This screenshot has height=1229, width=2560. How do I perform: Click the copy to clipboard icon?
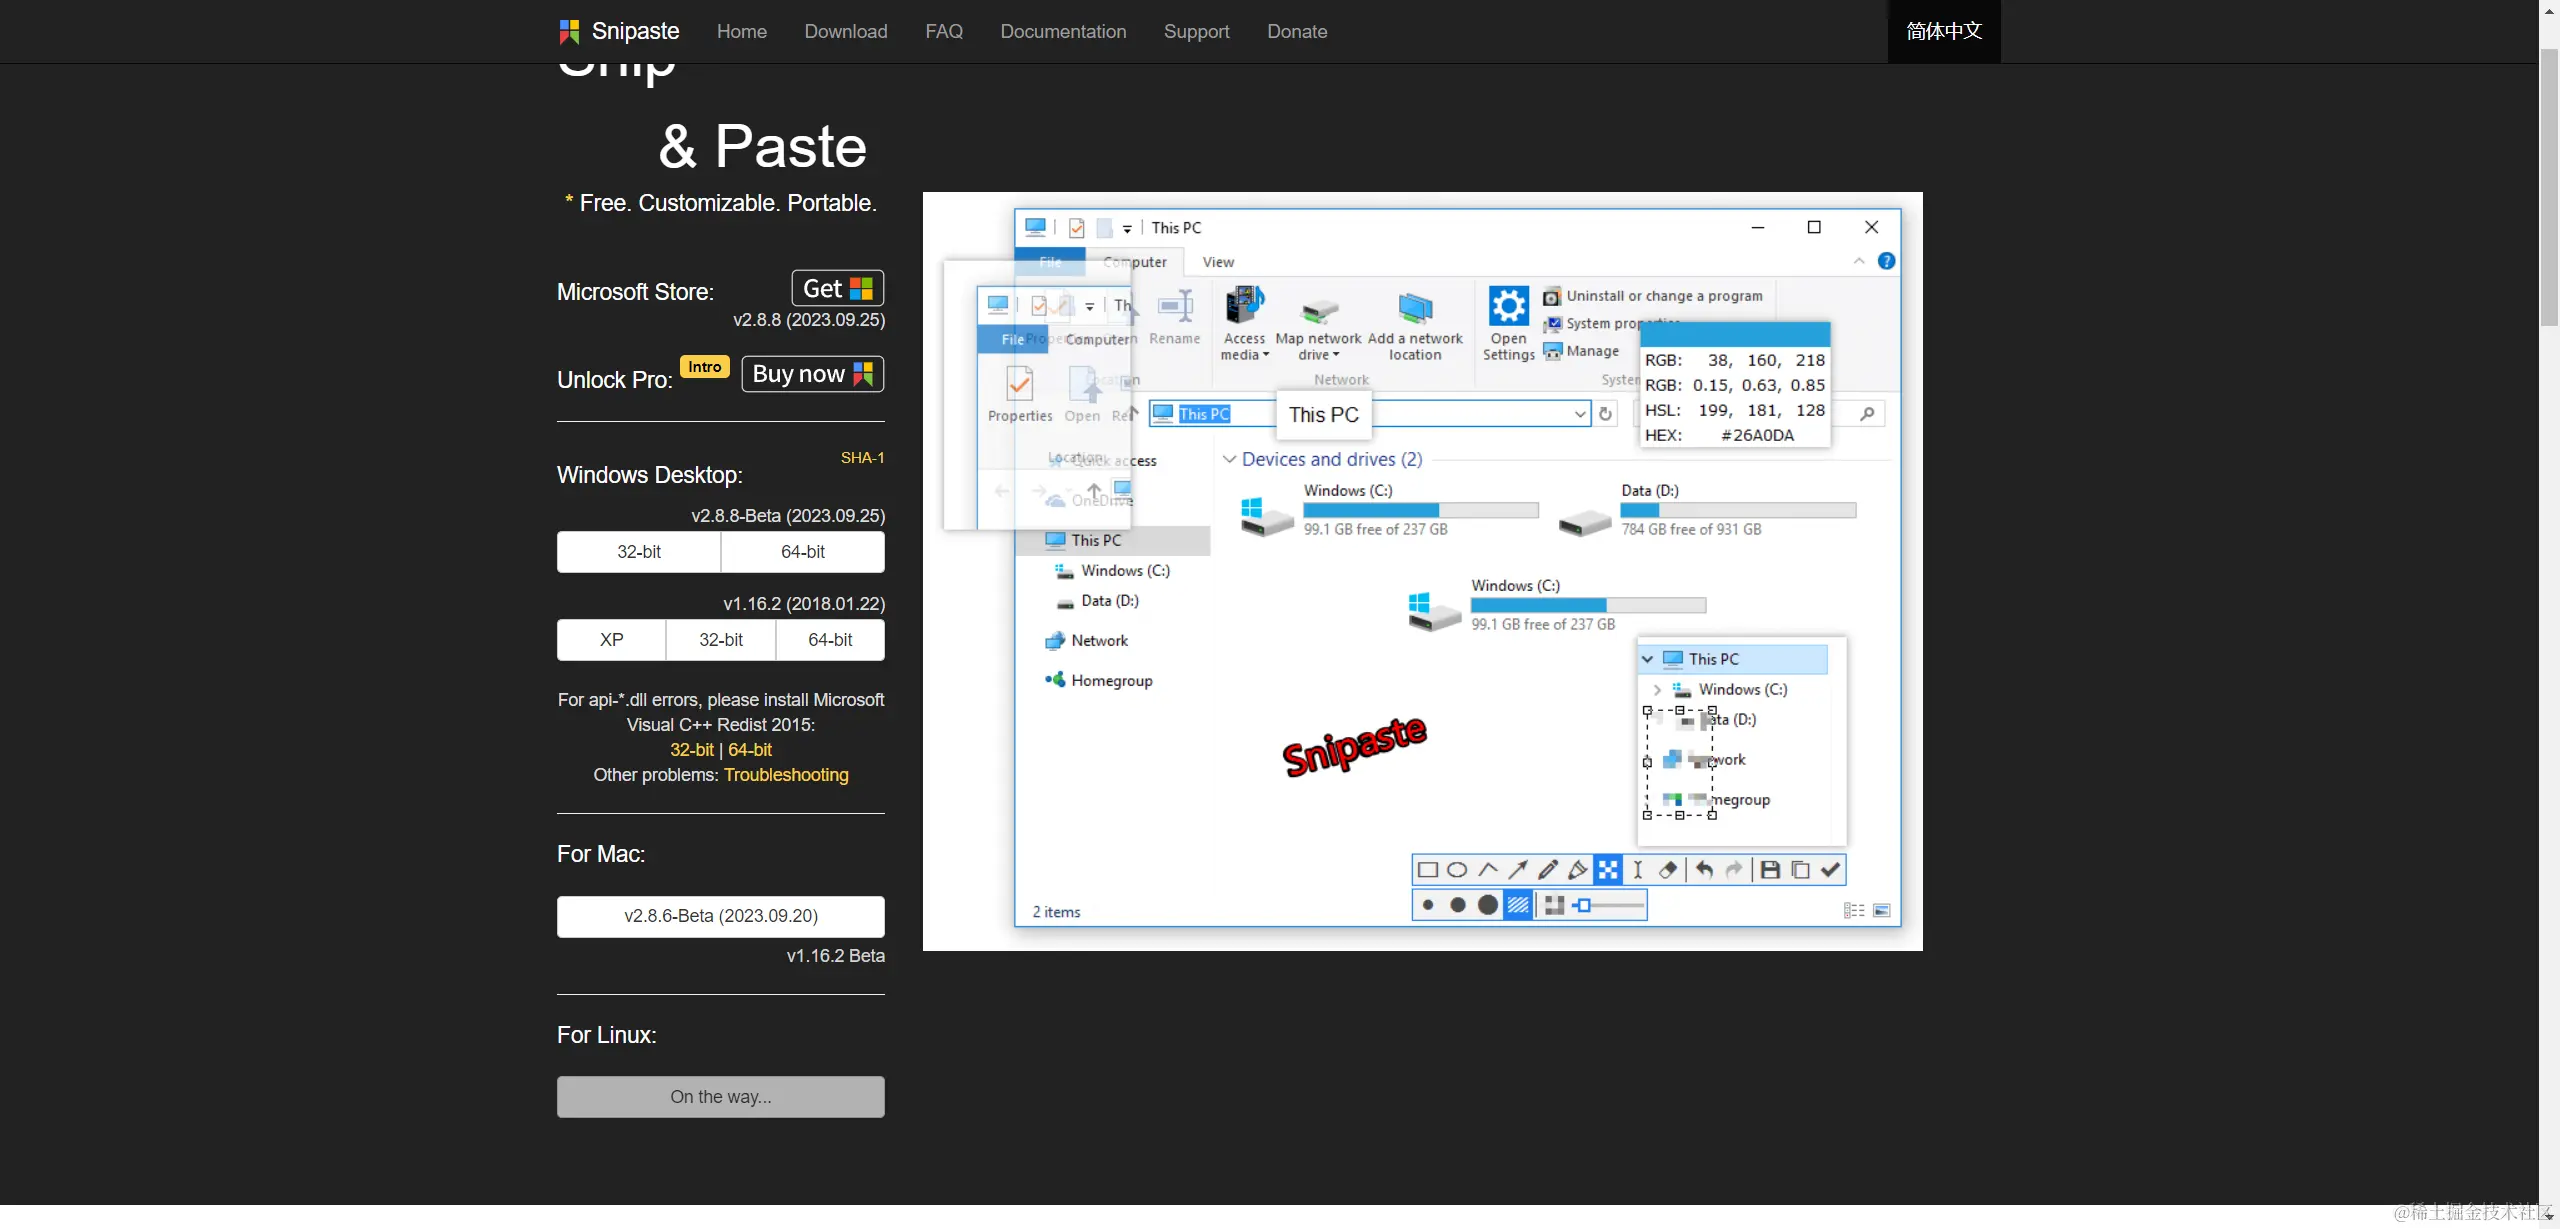[1800, 870]
